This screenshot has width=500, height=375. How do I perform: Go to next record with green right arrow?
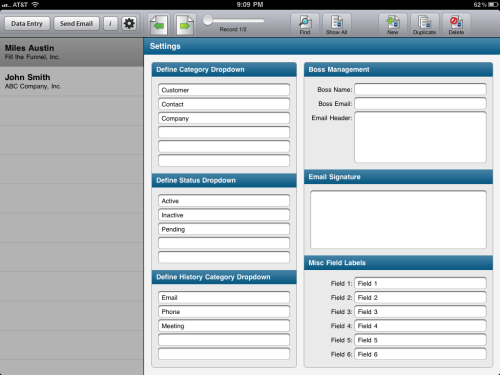[x=185, y=25]
